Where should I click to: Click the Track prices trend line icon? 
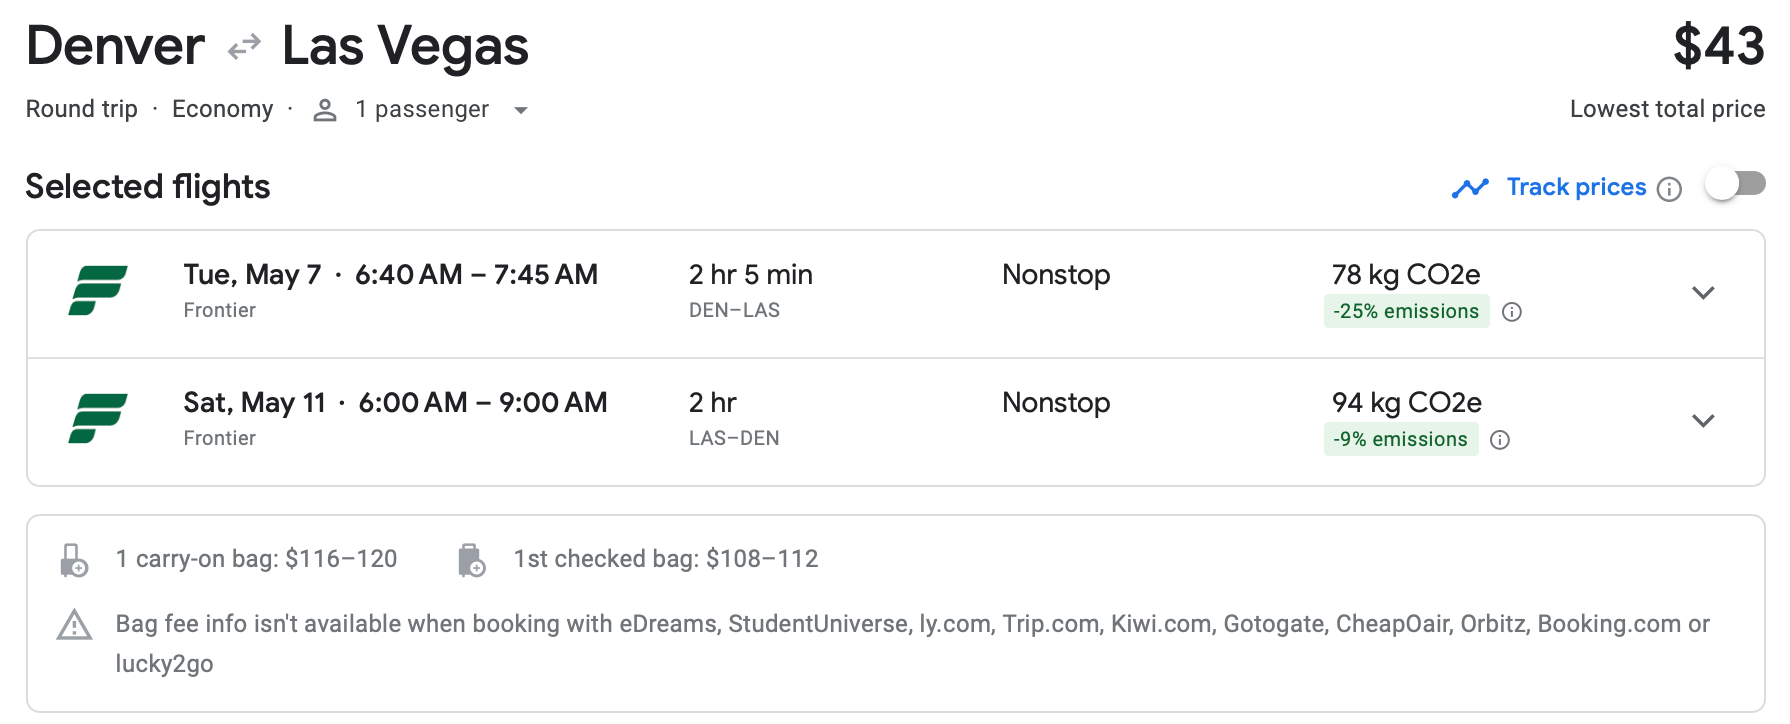point(1470,188)
